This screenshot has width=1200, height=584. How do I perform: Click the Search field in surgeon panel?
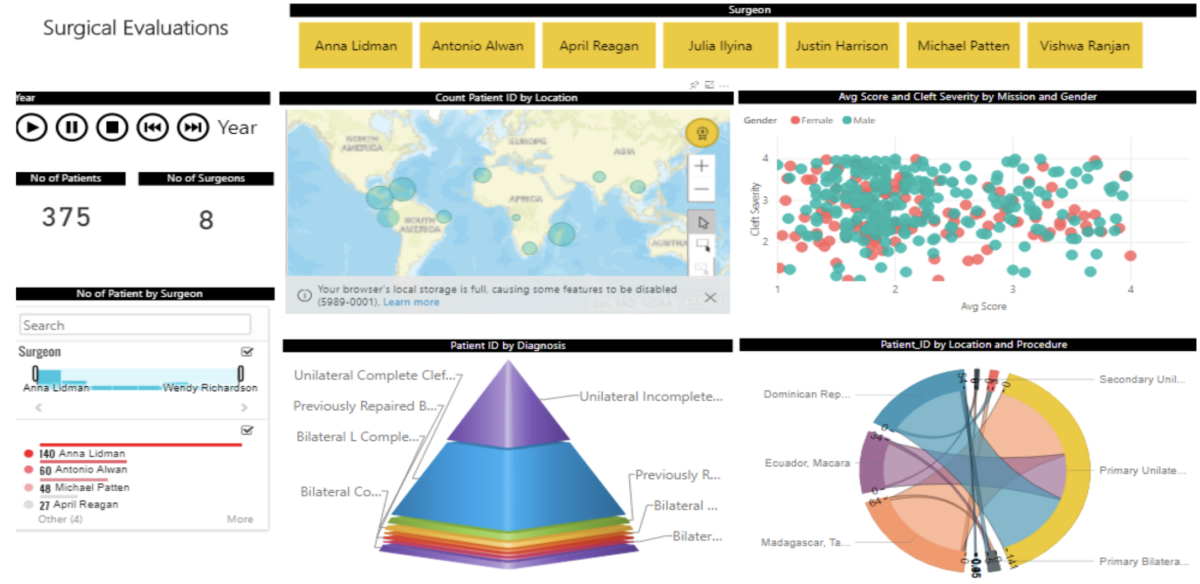click(x=135, y=325)
